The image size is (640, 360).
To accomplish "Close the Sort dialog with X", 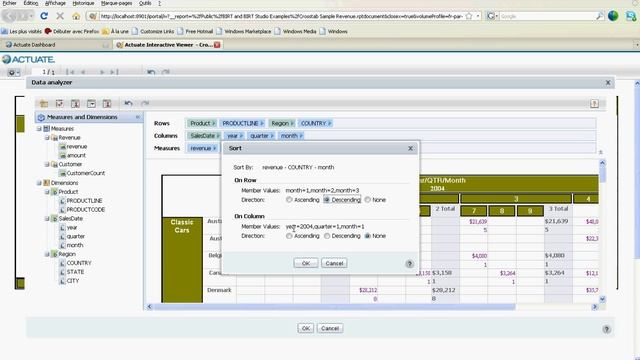I will 411,149.
